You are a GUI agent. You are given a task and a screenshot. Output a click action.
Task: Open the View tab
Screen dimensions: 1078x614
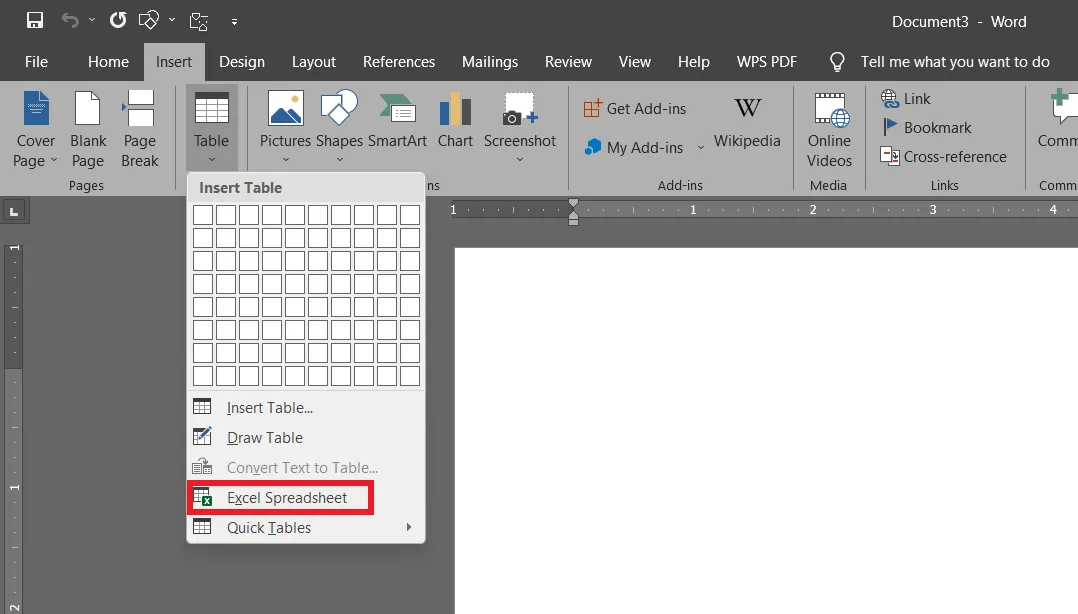click(635, 62)
